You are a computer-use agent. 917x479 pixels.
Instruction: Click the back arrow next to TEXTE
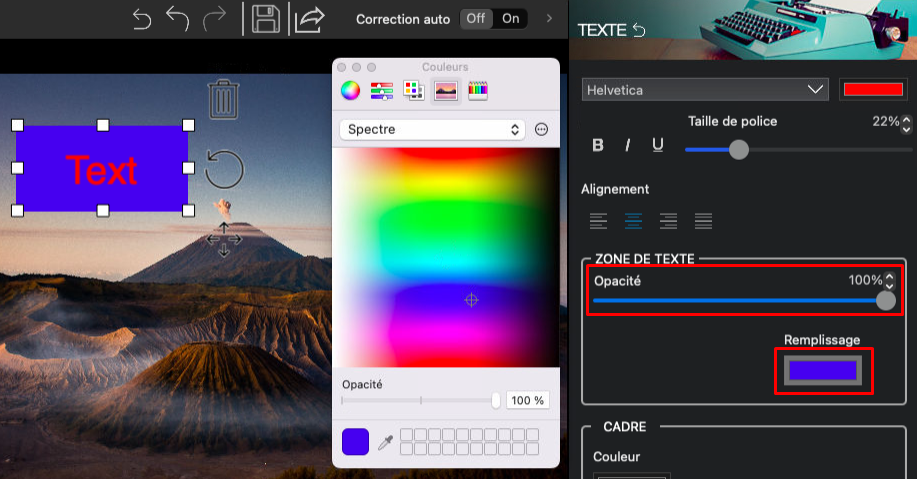click(639, 30)
